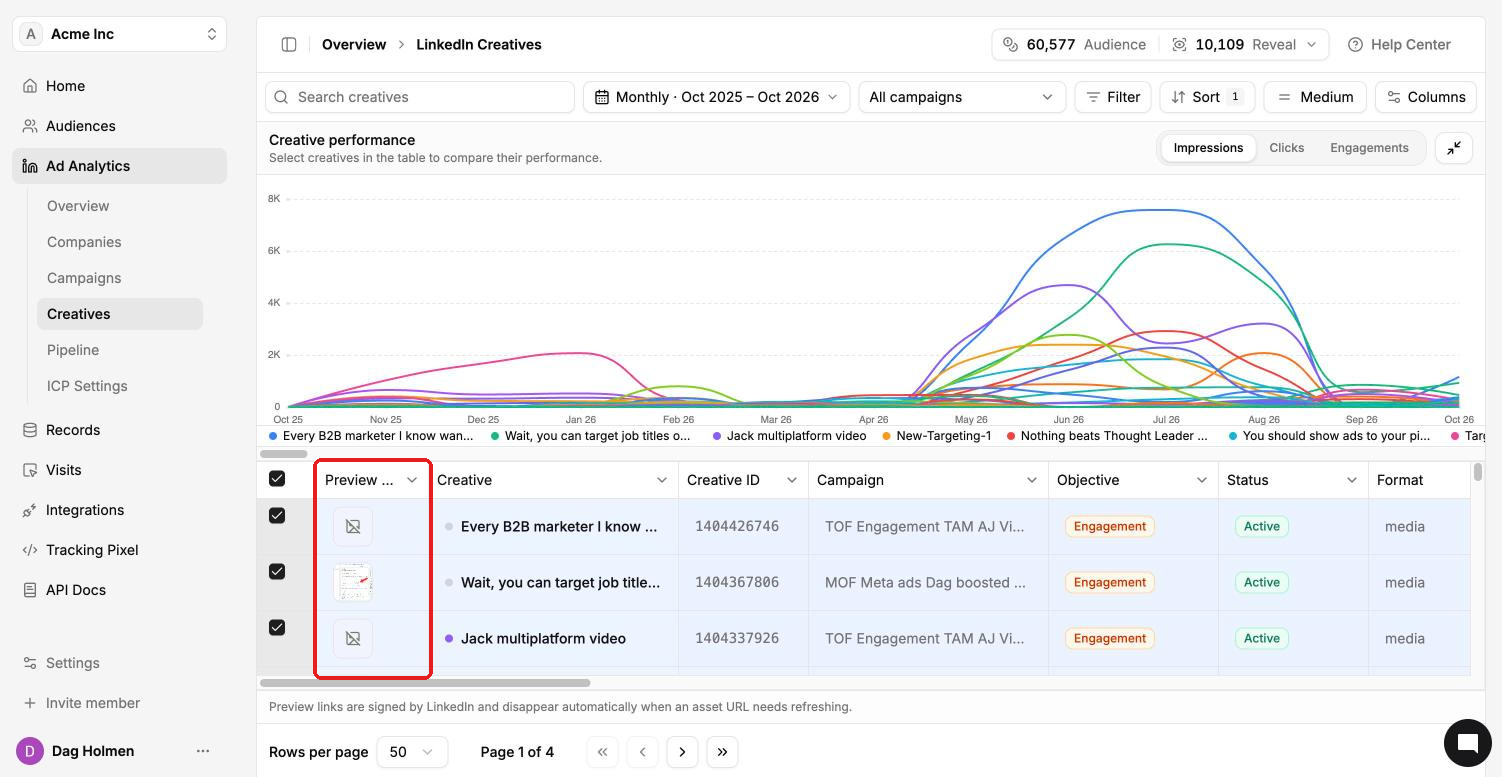
Task: Uncheck the Every B2B marketer row checkbox
Action: (x=277, y=516)
